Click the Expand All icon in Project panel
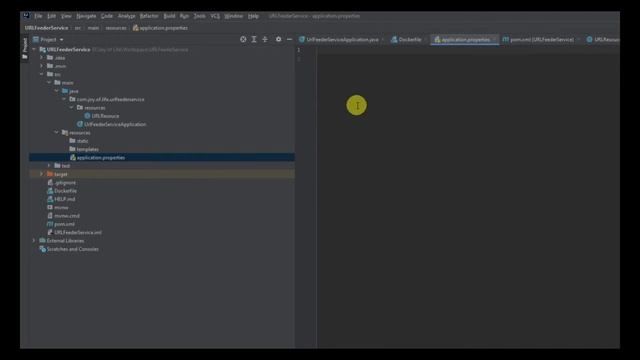640x360 pixels. click(254, 39)
